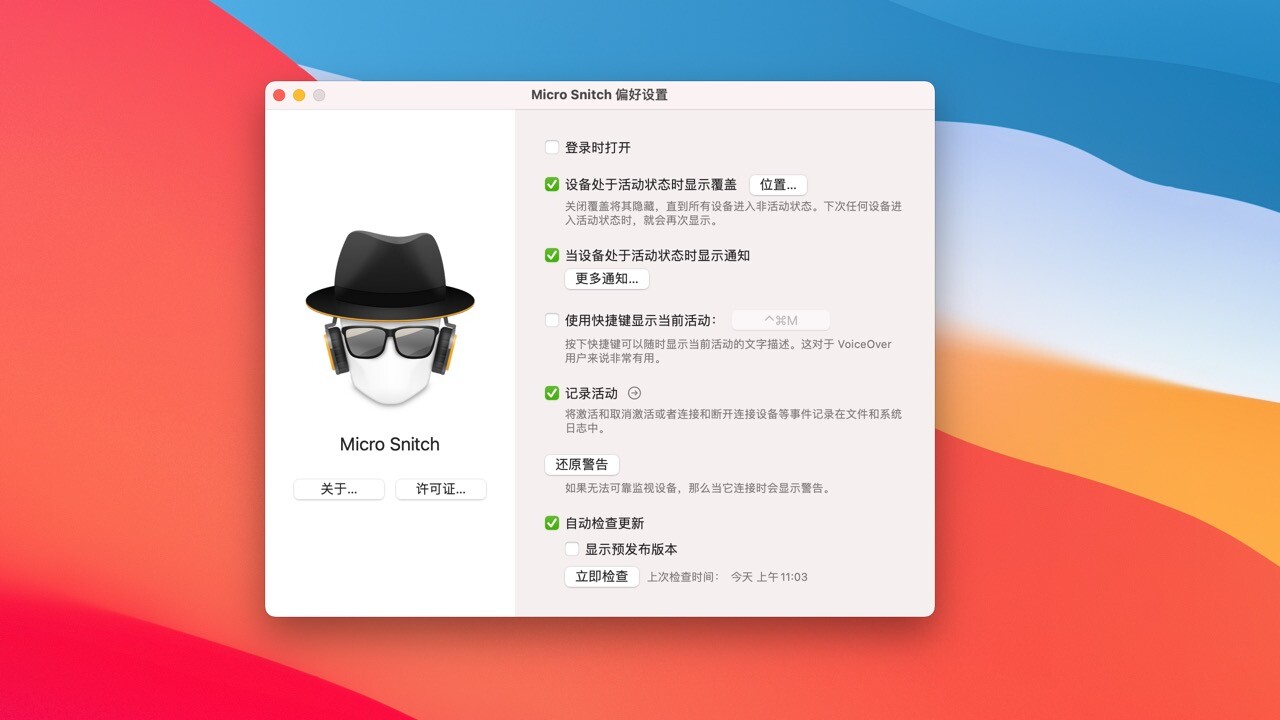Screen dimensions: 1280x720
Task: Close the preferences window with red button
Action: coord(279,95)
